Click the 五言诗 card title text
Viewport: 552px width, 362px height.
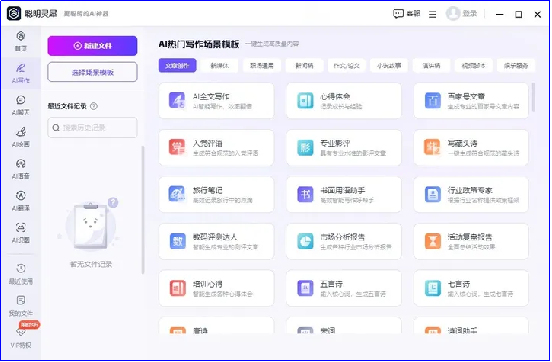(331, 284)
